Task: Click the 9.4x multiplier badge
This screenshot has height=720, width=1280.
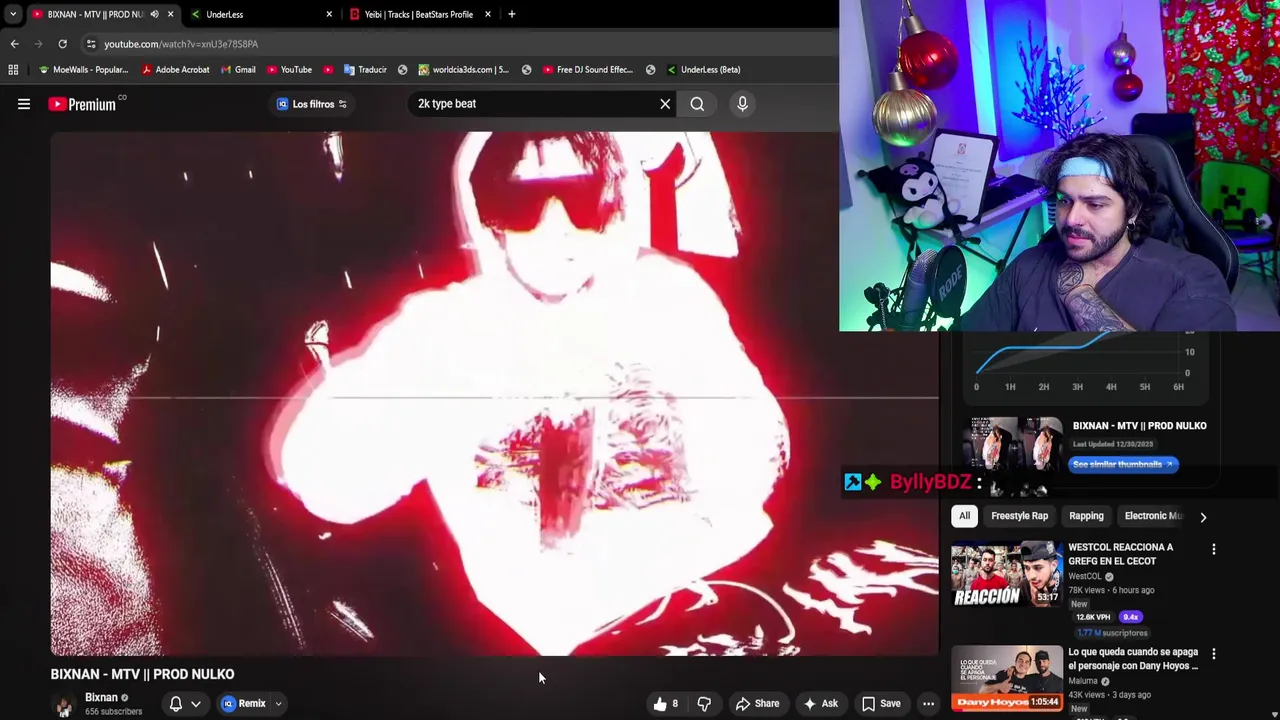Action: coord(1130,617)
